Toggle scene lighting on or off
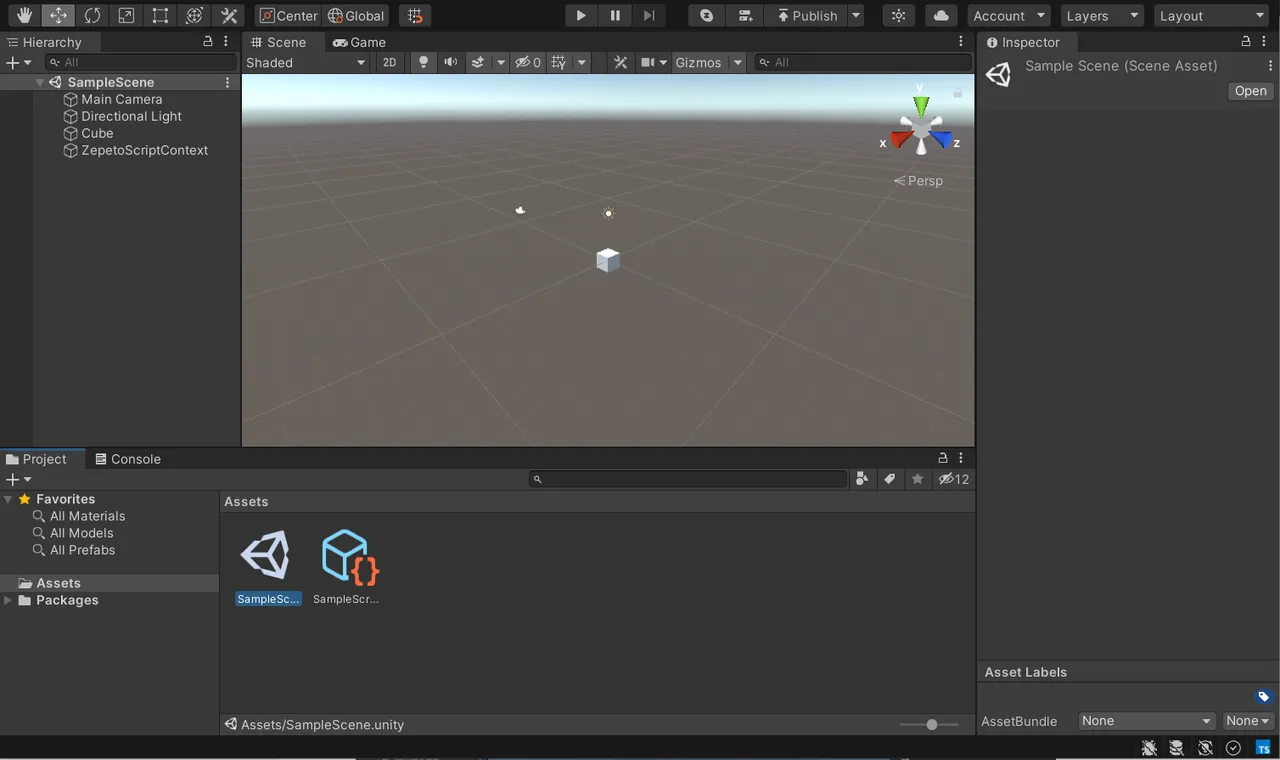 pos(423,62)
